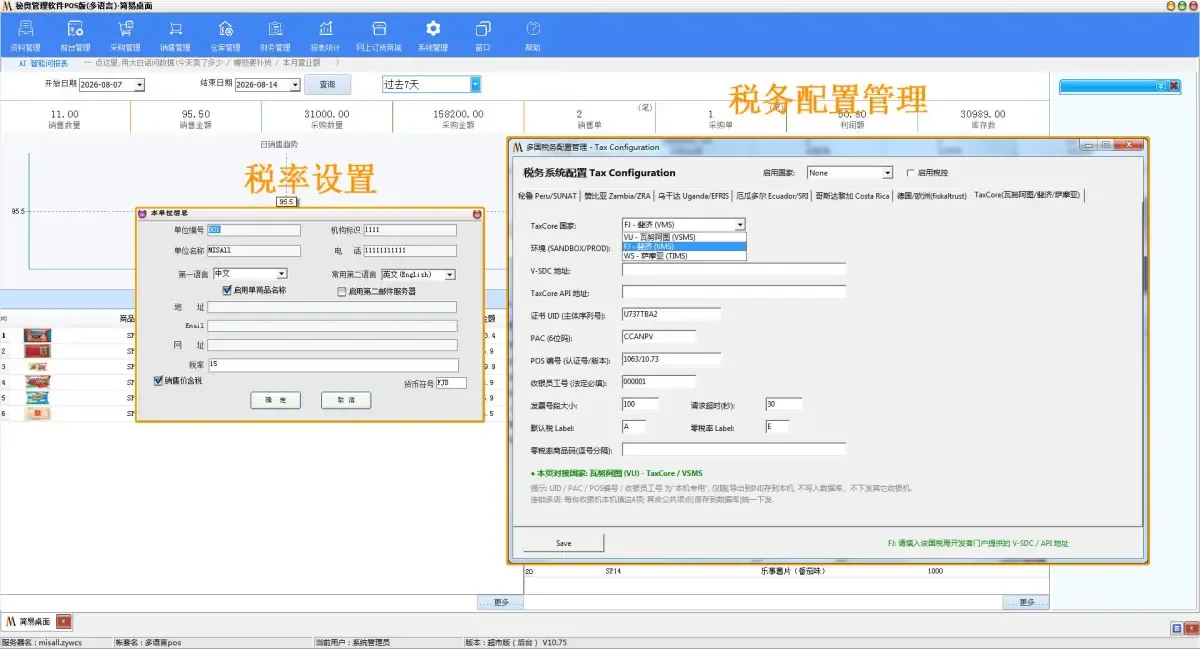Screen dimensions: 1200x649
Task: Click the right 更多... link below inventory list
Action: coord(1026,602)
